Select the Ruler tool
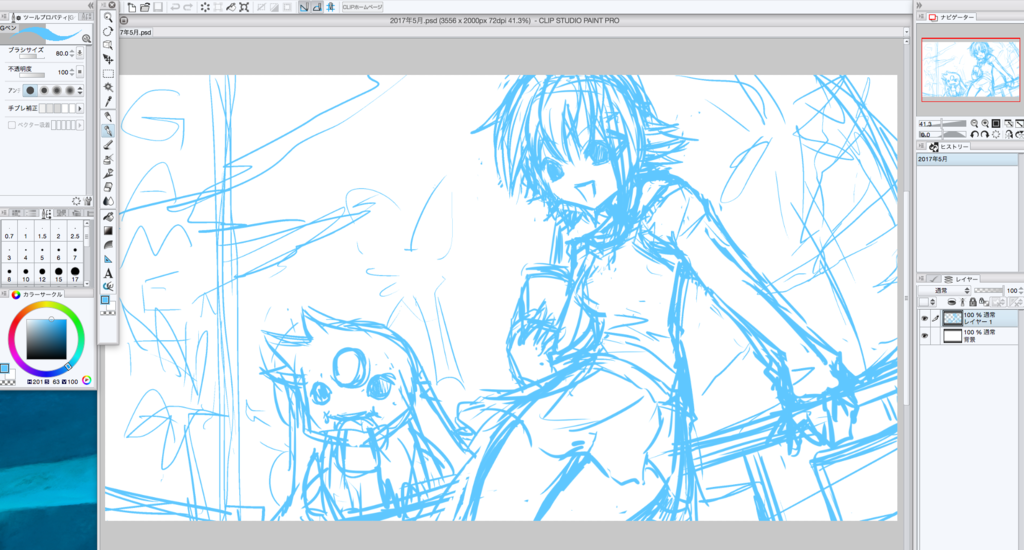The width and height of the screenshot is (1024, 550). pyautogui.click(x=108, y=259)
